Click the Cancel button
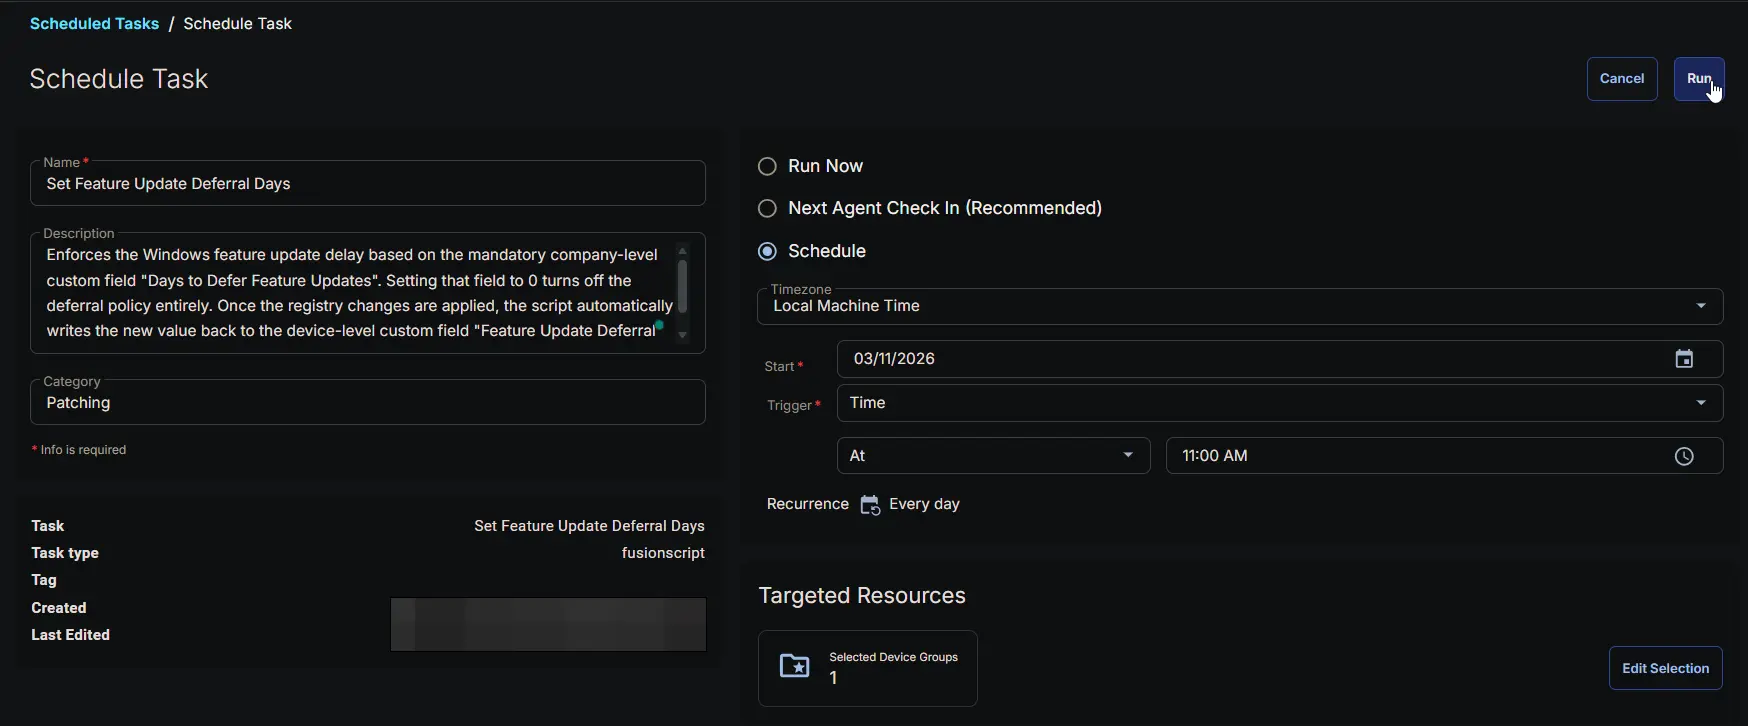 1621,79
